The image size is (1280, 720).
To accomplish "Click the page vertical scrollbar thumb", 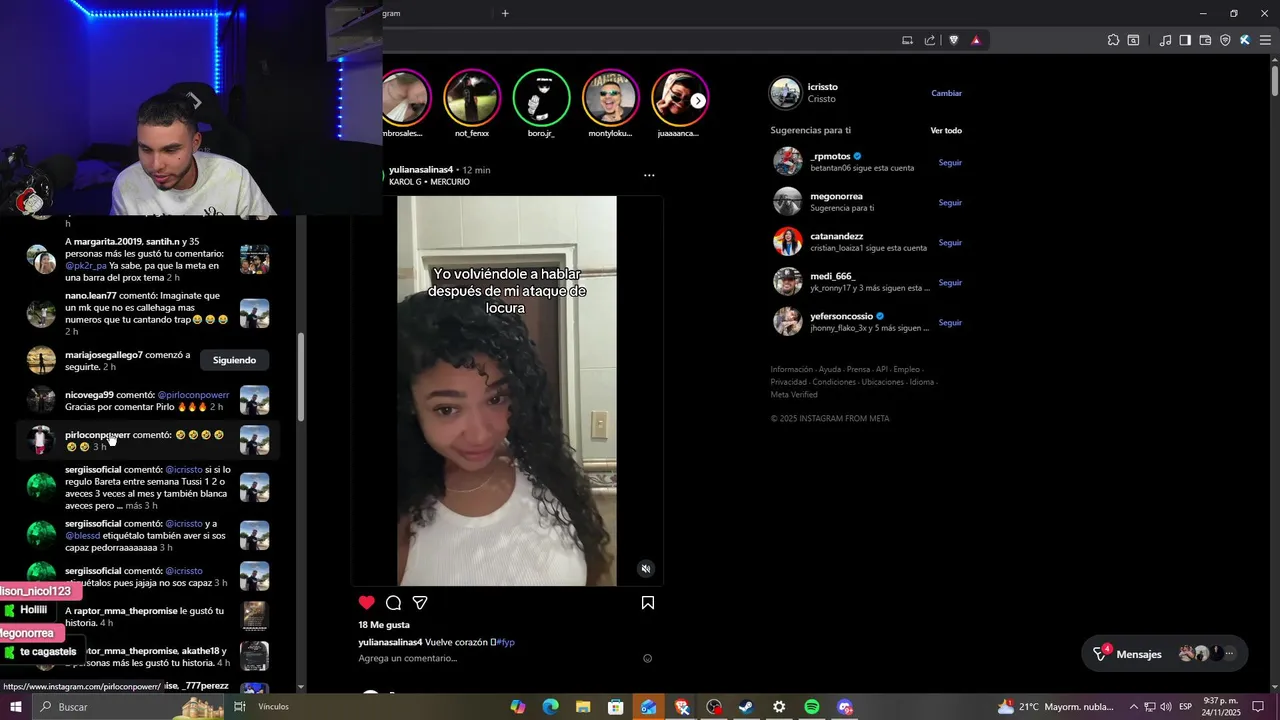I will [1275, 80].
